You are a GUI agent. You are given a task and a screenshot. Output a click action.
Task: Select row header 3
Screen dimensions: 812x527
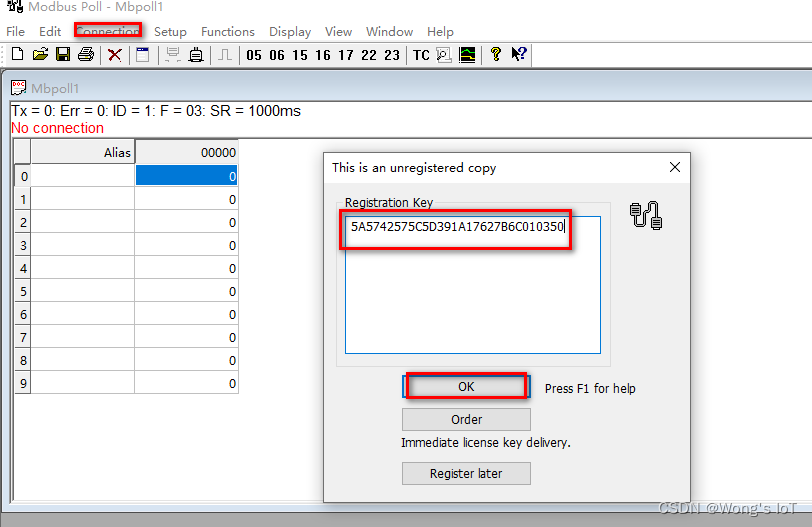tap(23, 245)
